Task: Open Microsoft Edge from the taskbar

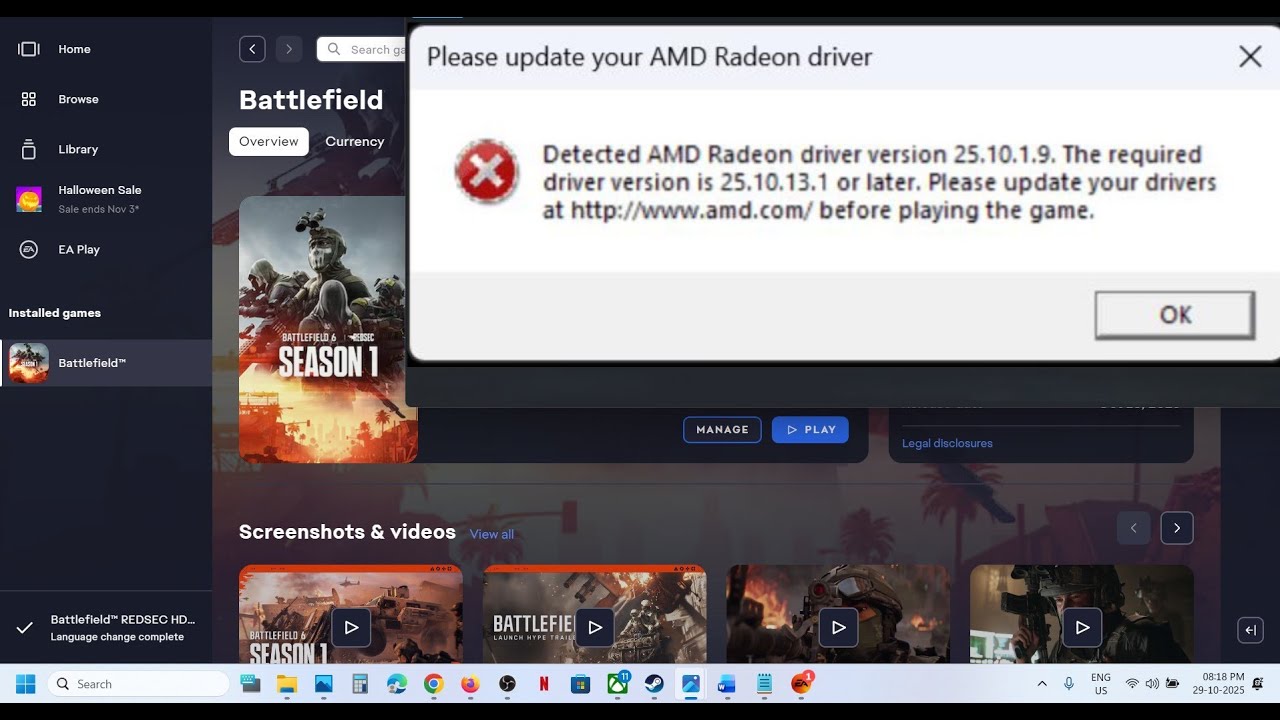Action: pos(397,684)
